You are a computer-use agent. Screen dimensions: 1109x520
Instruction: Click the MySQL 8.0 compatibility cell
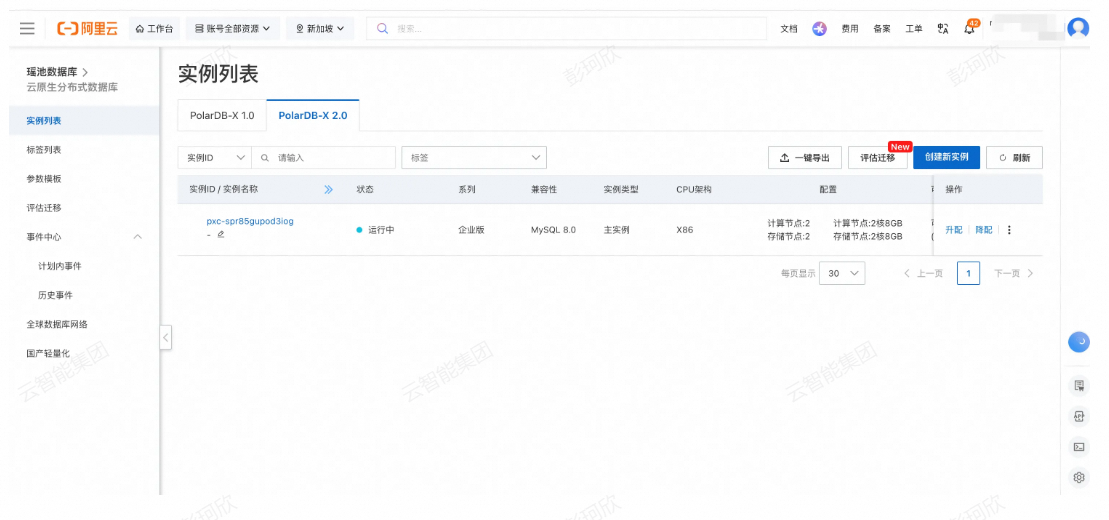tap(553, 230)
